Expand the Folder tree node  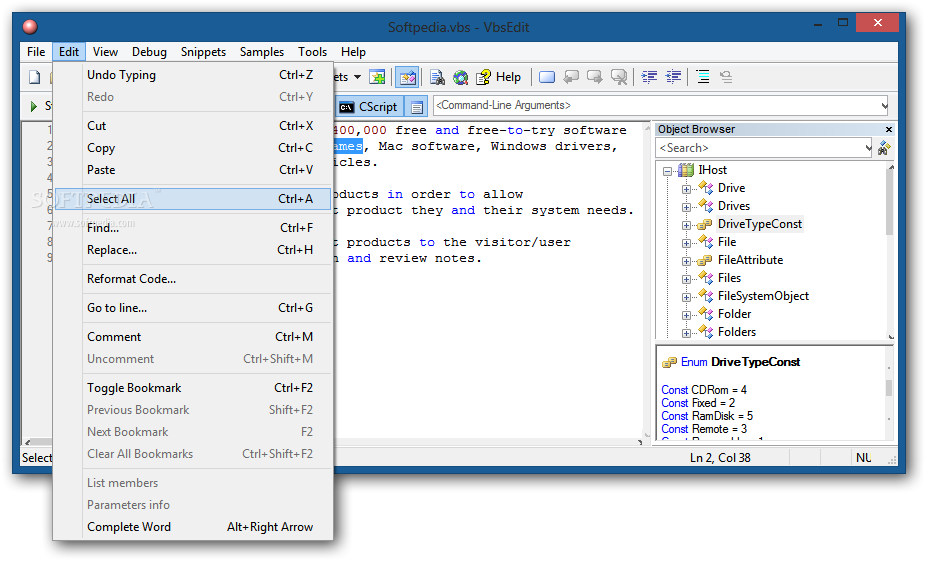point(686,315)
